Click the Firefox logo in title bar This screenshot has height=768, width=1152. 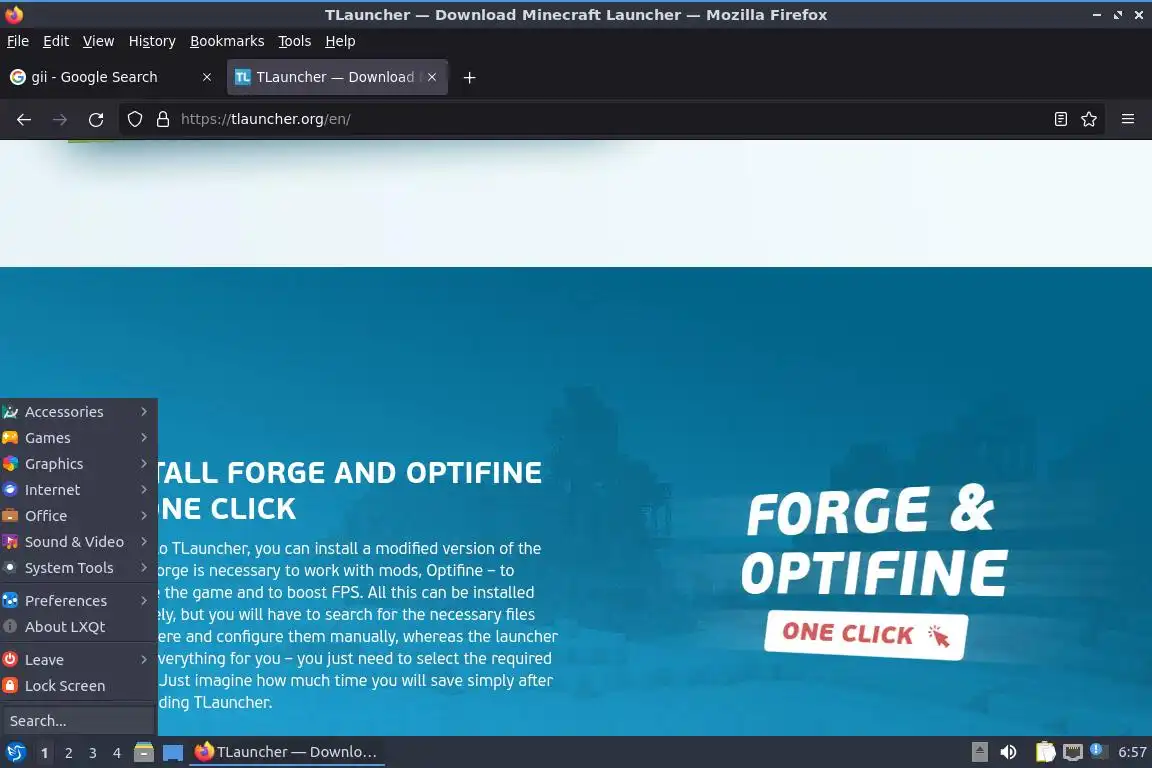pos(14,14)
